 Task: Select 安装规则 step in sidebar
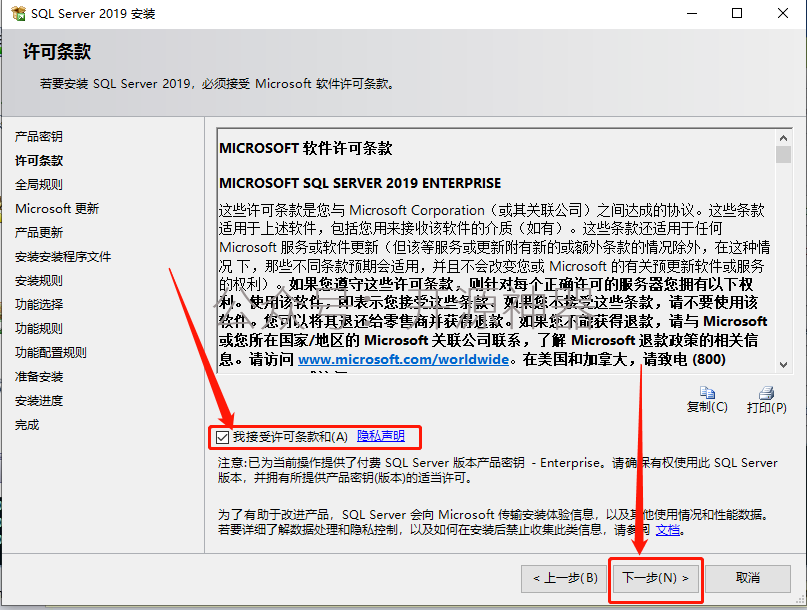click(39, 281)
